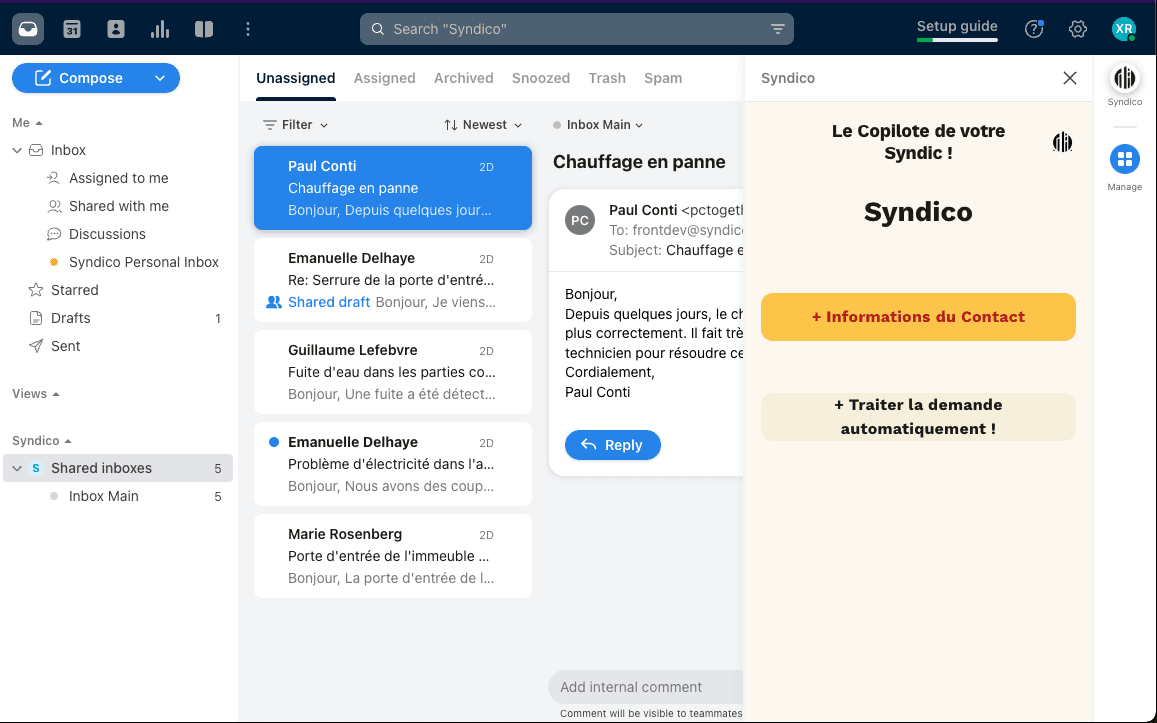Switch to the Spam tab
This screenshot has width=1157, height=723.
point(663,77)
